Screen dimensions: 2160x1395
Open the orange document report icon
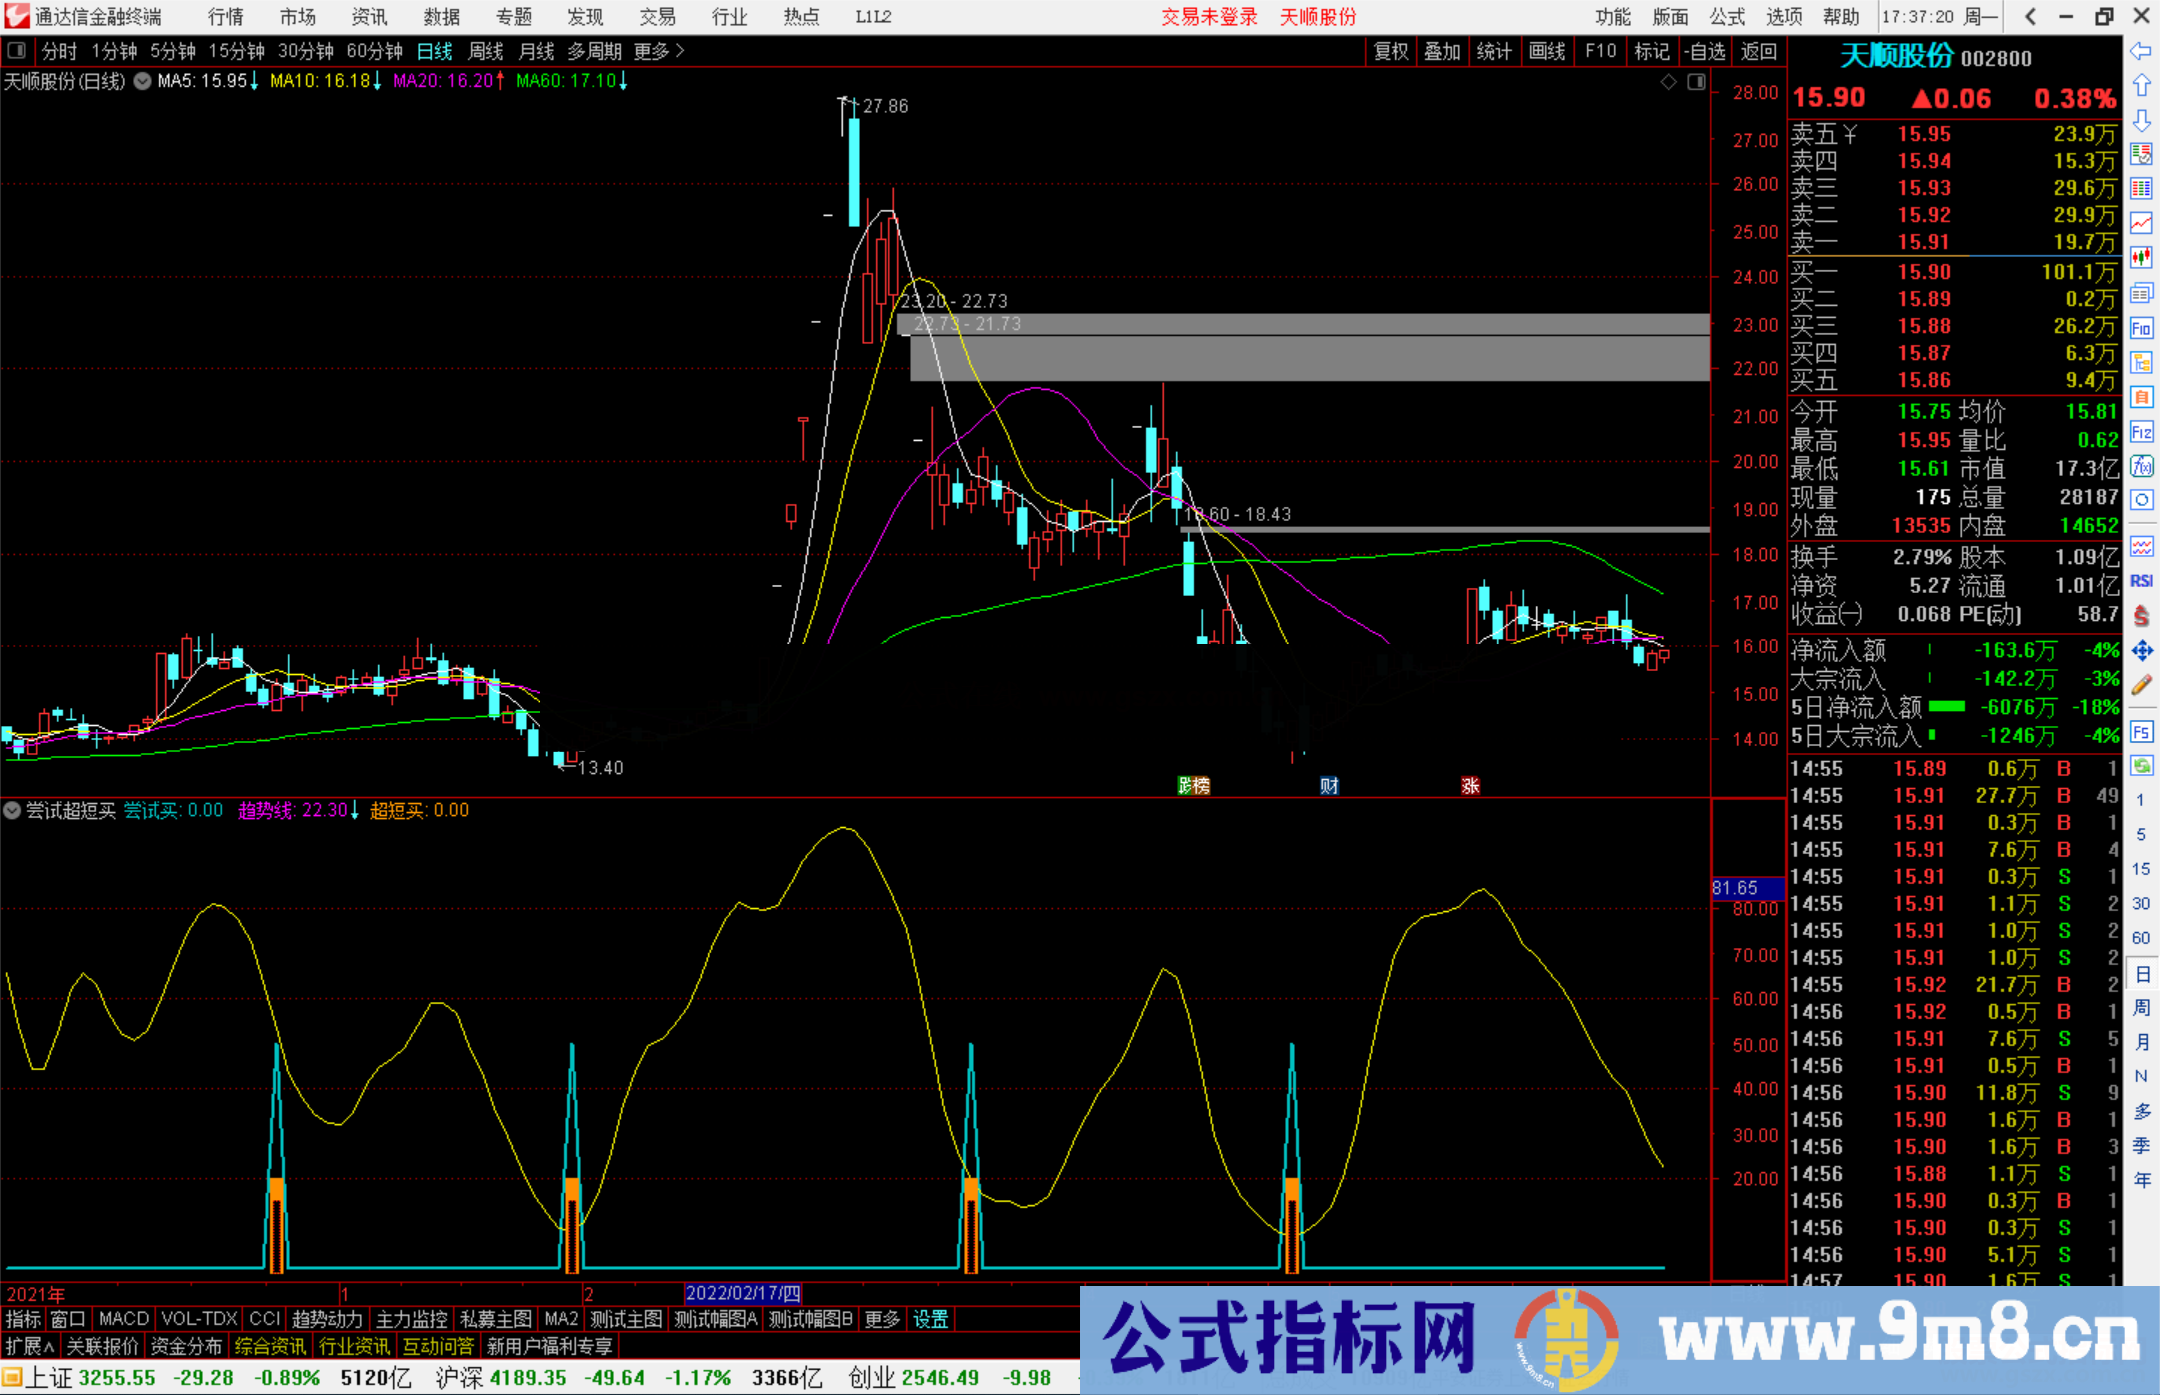[x=2141, y=397]
